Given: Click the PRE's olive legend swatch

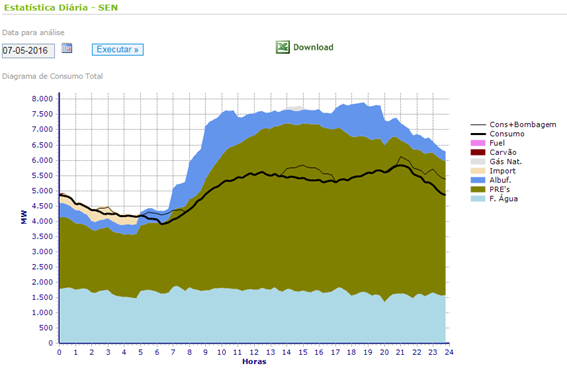Looking at the screenshot, I should coord(478,189).
